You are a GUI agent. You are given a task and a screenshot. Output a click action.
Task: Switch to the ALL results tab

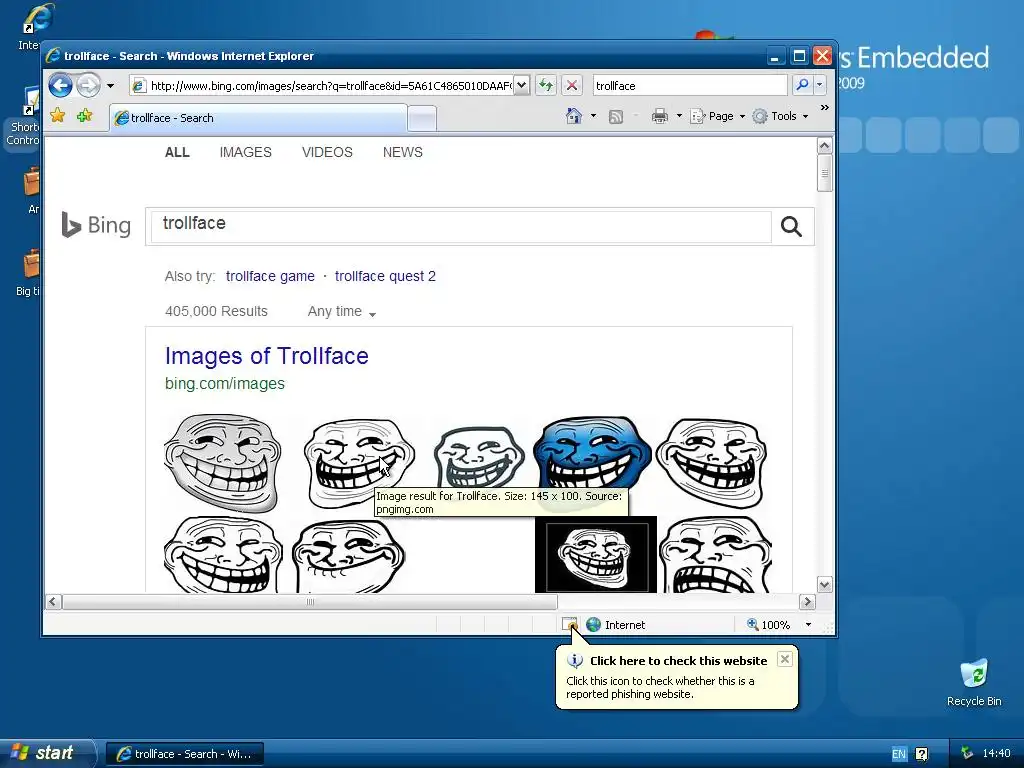[x=177, y=152]
